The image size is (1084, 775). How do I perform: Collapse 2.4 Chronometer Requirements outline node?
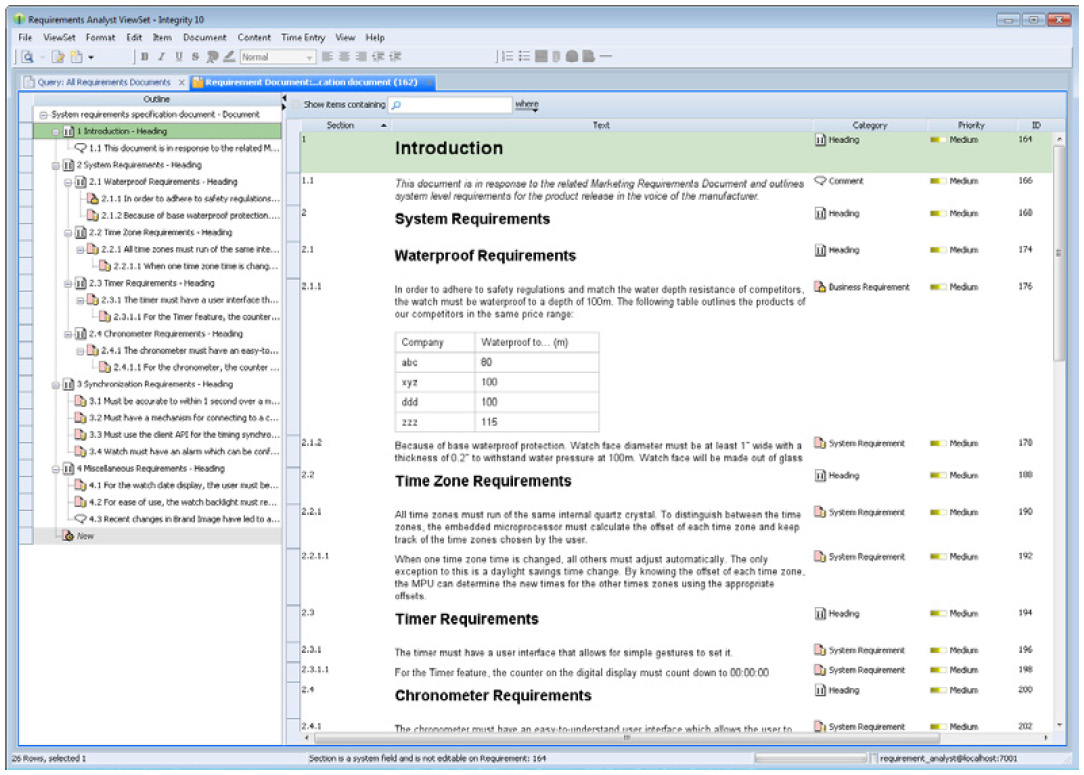tap(68, 334)
